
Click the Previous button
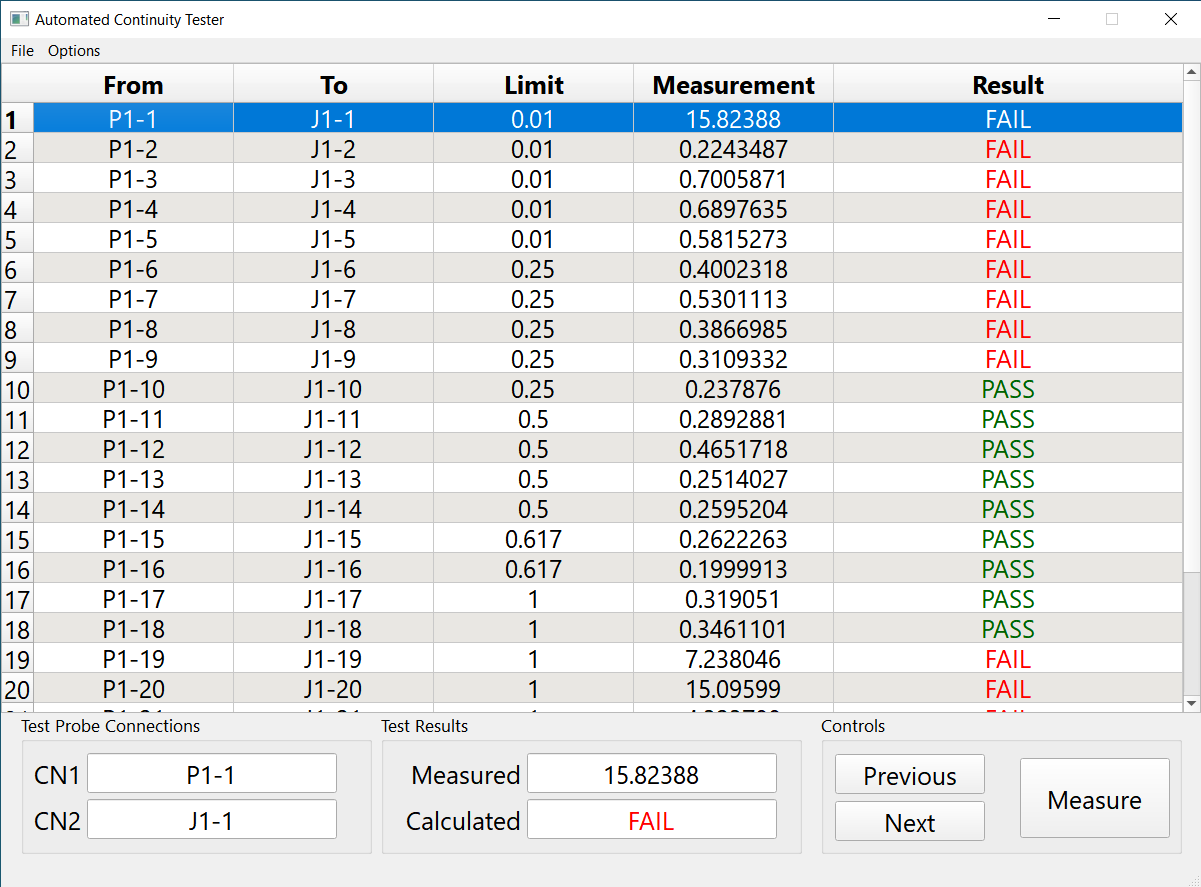coord(909,775)
